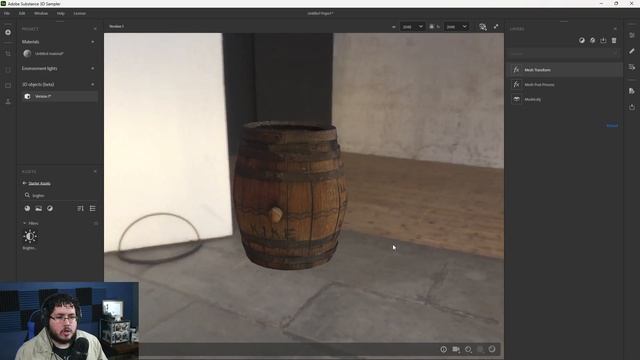Expand the viewport to fullscreen
Screen dimensions: 640x360
coord(496,27)
